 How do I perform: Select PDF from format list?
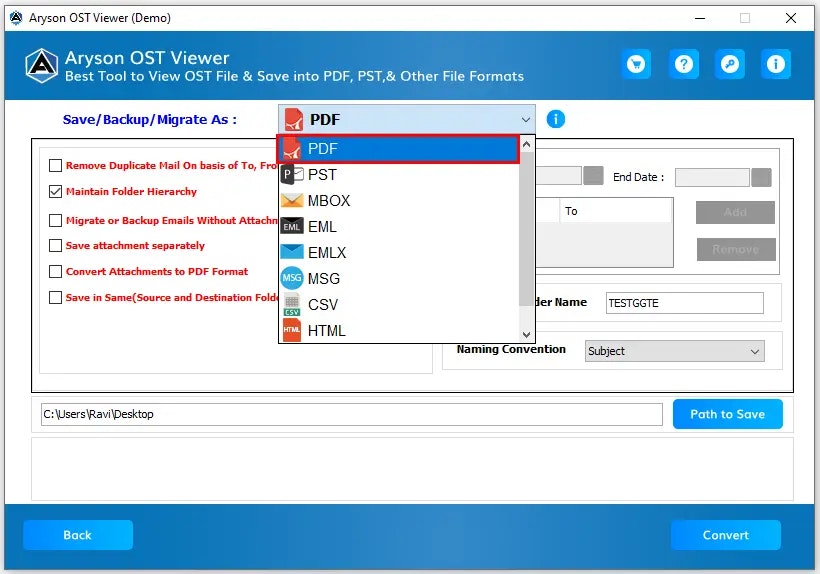click(x=398, y=149)
